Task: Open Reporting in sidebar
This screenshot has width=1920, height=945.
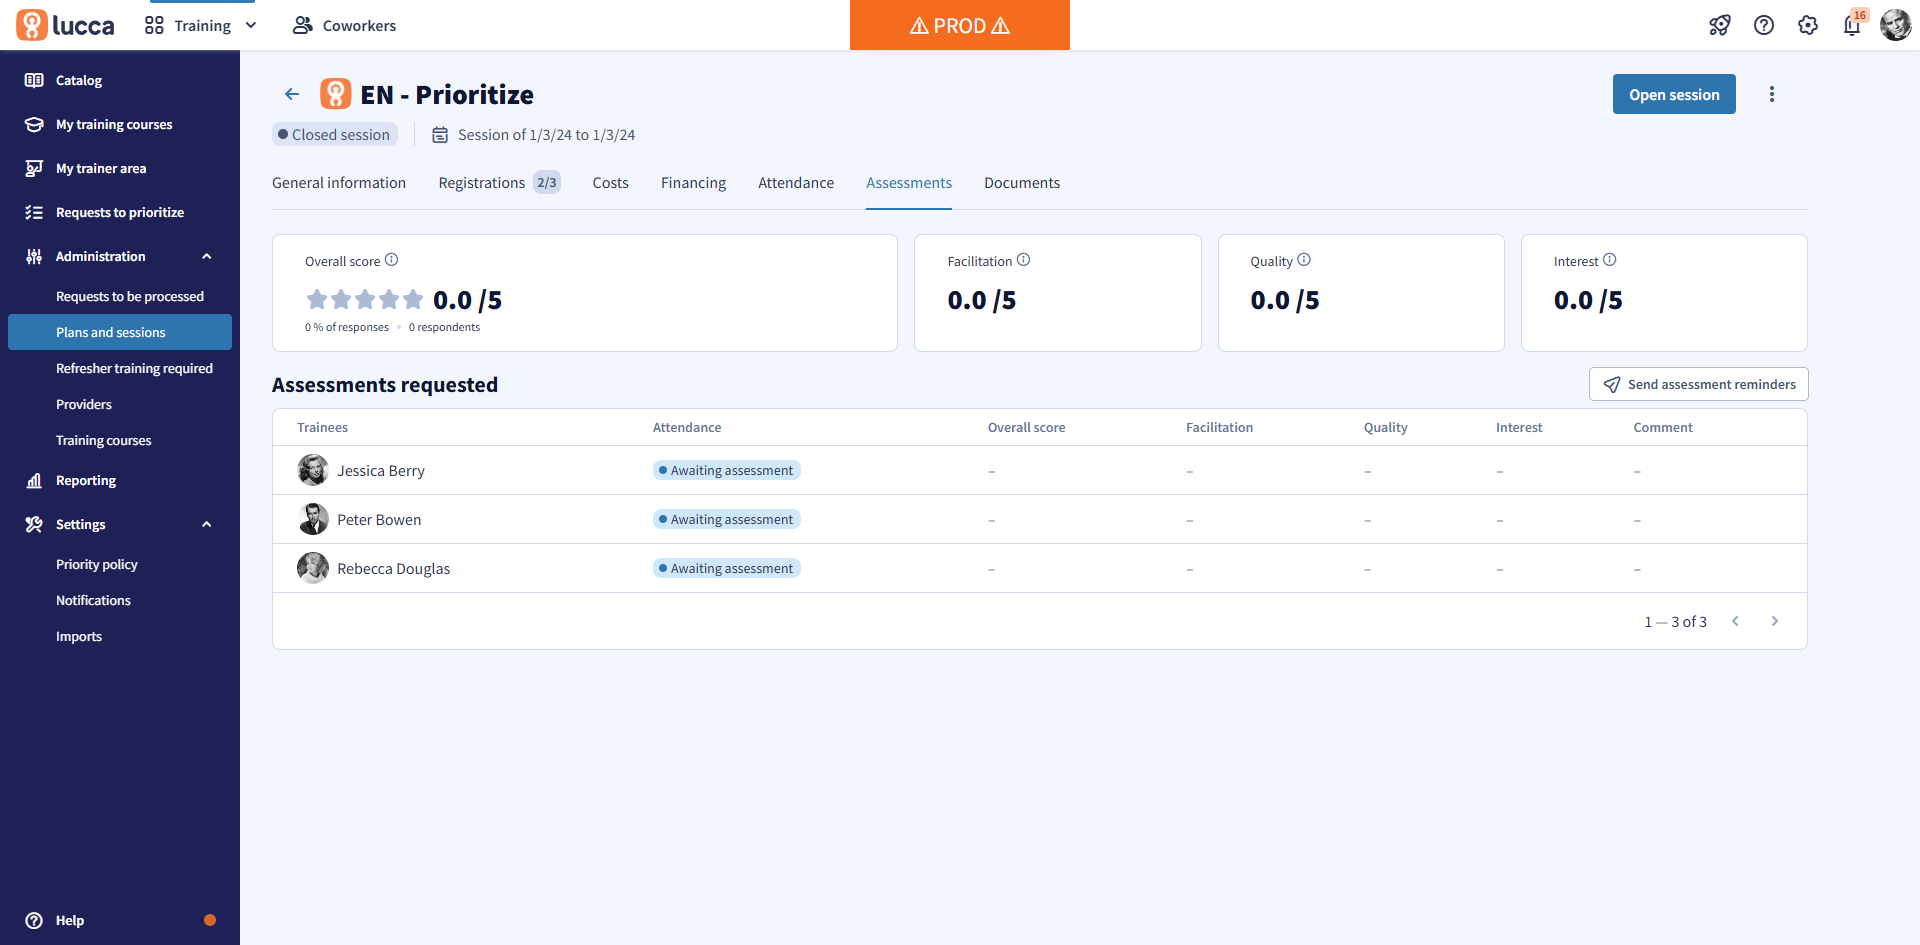Action: point(120,480)
